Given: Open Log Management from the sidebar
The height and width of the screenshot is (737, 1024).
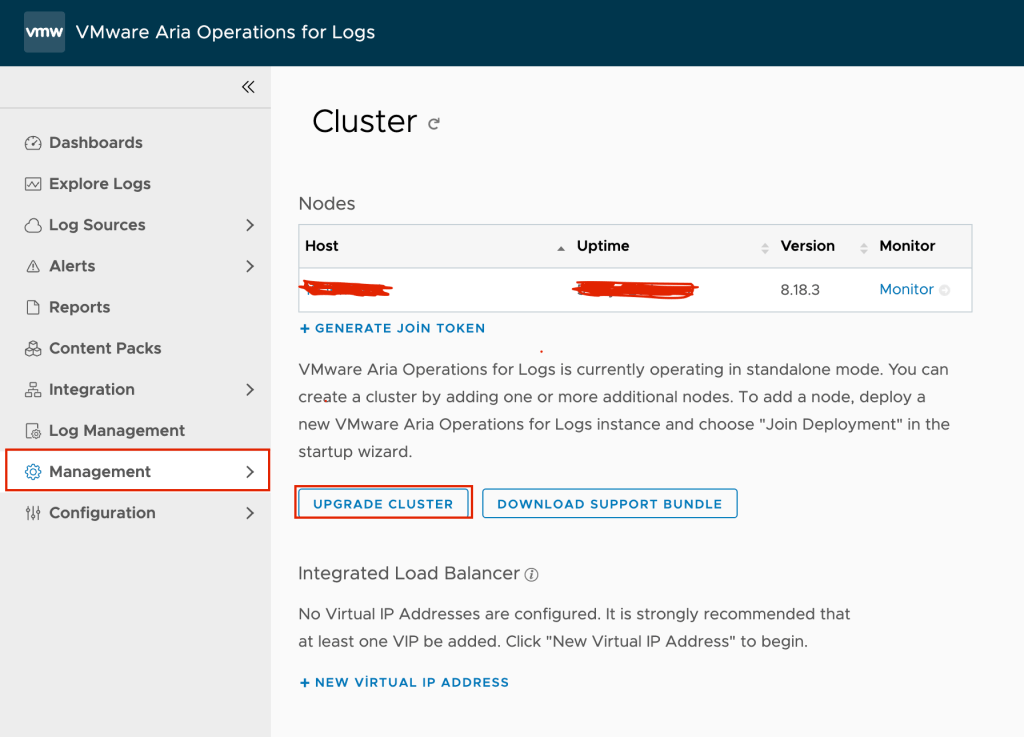Looking at the screenshot, I should point(117,430).
